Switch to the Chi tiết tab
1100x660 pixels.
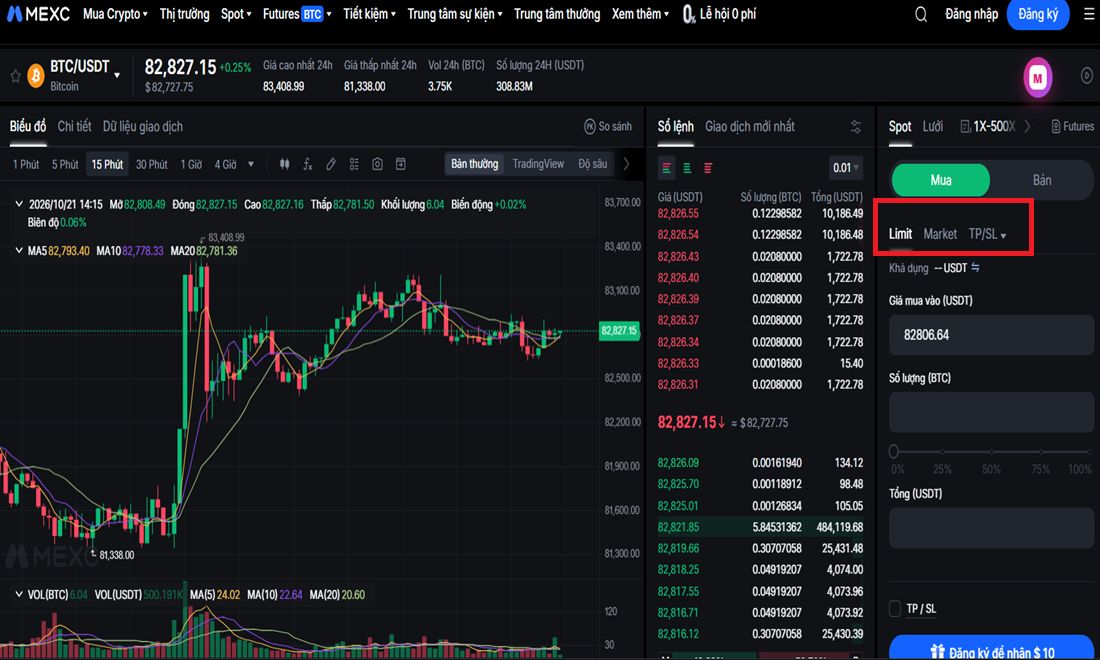click(74, 126)
